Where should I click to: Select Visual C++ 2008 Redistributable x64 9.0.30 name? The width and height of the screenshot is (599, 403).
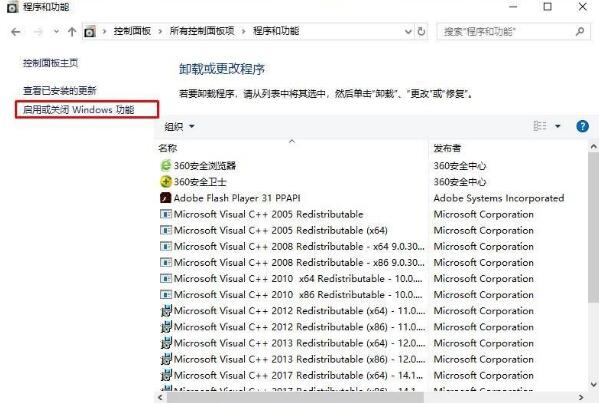pyautogui.click(x=299, y=246)
